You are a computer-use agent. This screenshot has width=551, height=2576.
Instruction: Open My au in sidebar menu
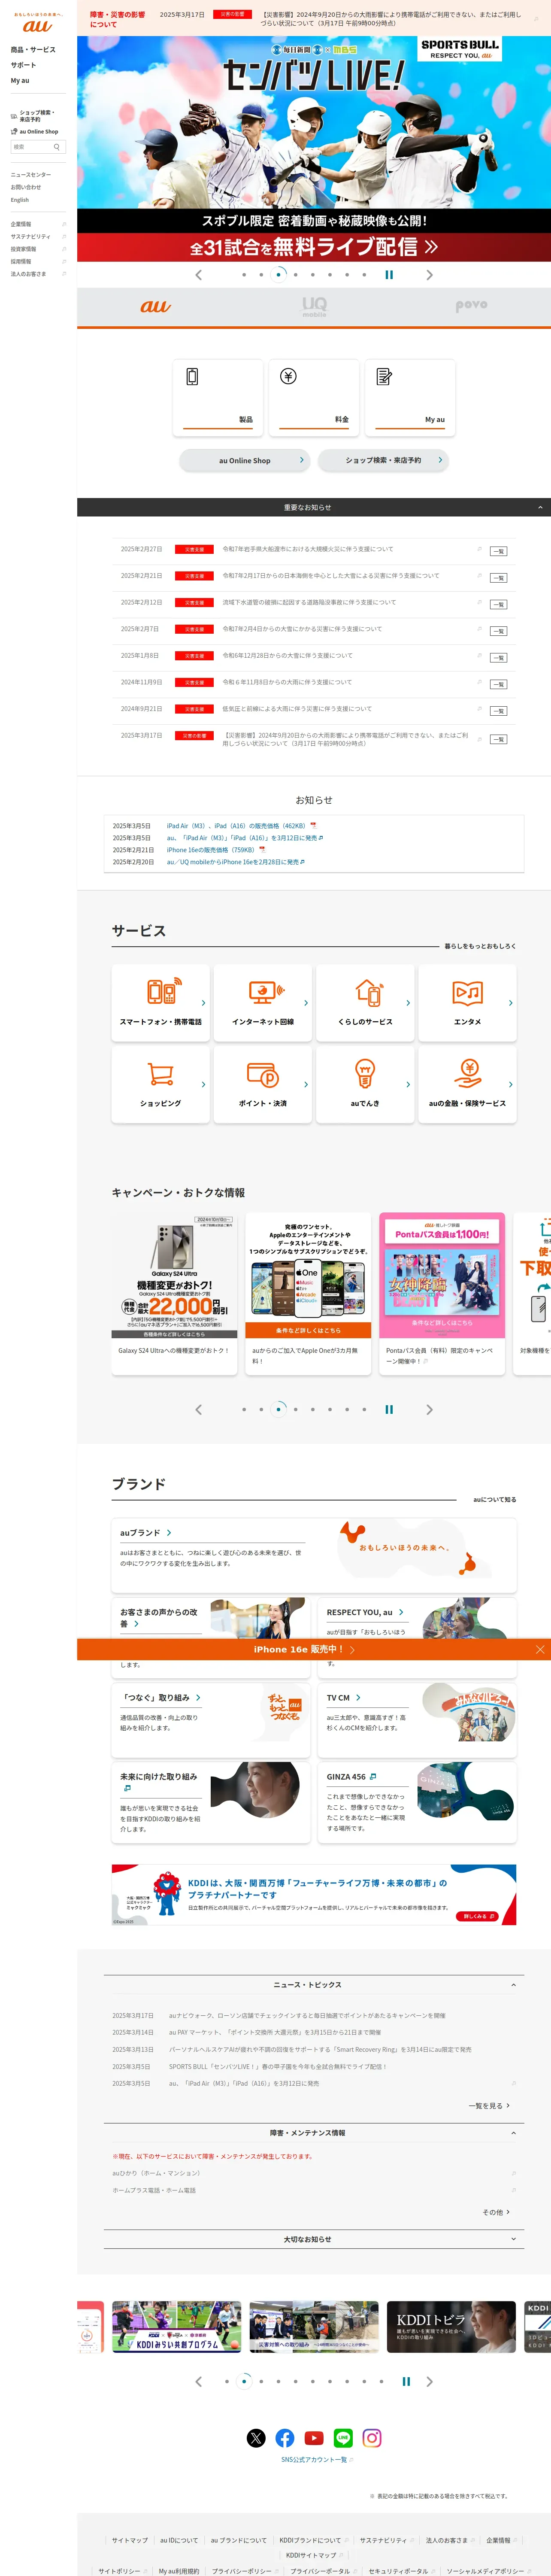pyautogui.click(x=20, y=80)
